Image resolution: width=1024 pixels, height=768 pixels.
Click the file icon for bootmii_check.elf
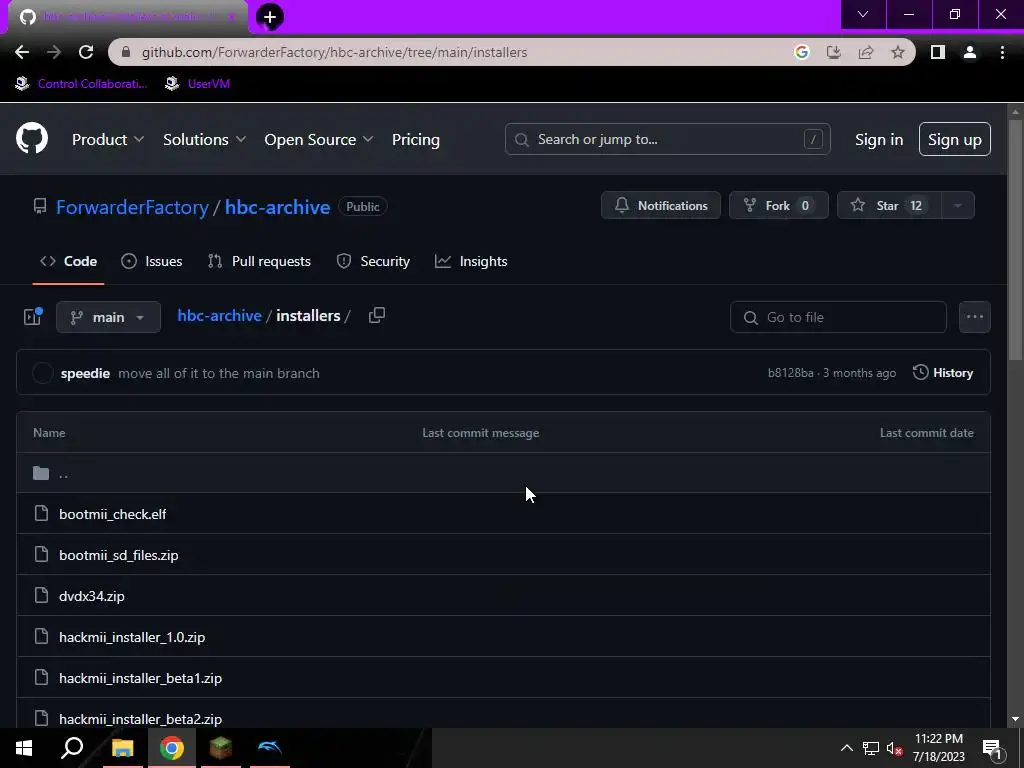[41, 513]
